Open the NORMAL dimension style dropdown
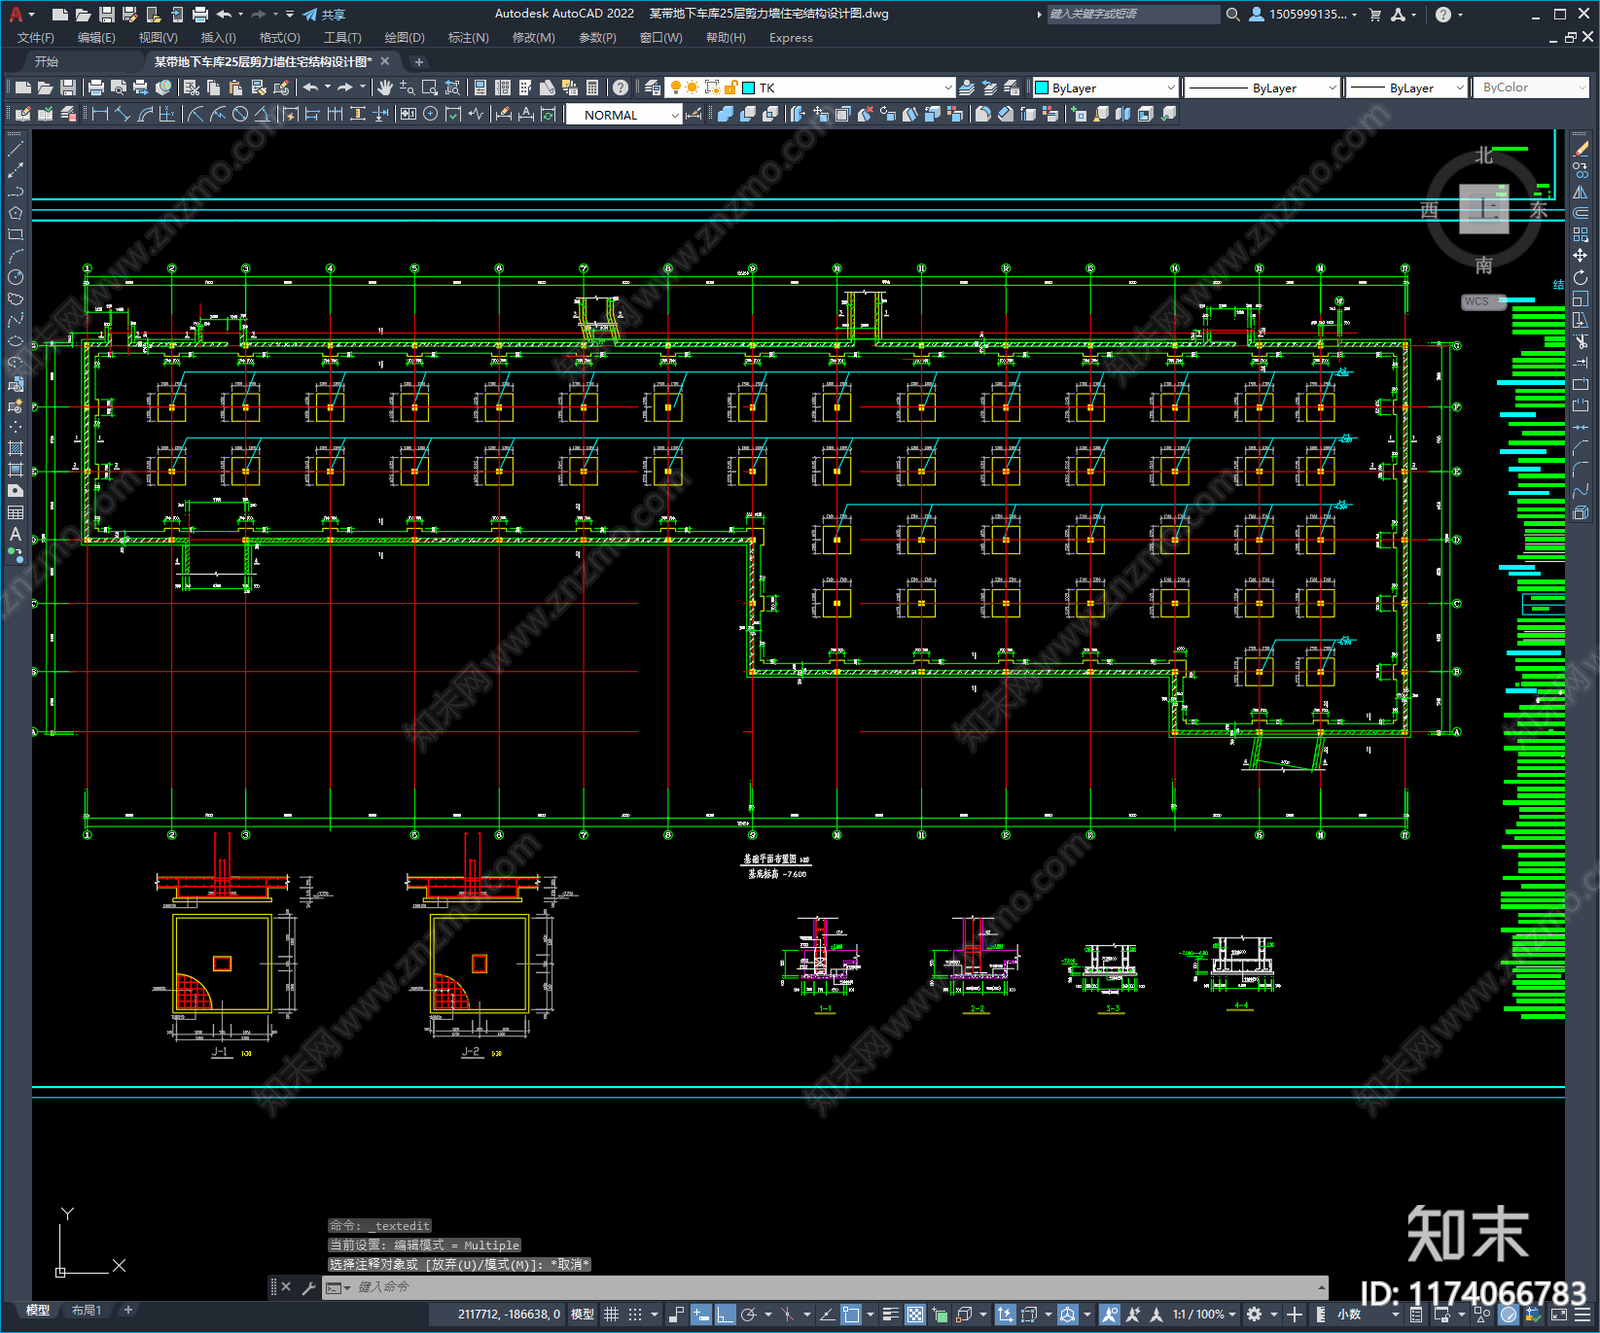This screenshot has width=1600, height=1333. pos(624,115)
